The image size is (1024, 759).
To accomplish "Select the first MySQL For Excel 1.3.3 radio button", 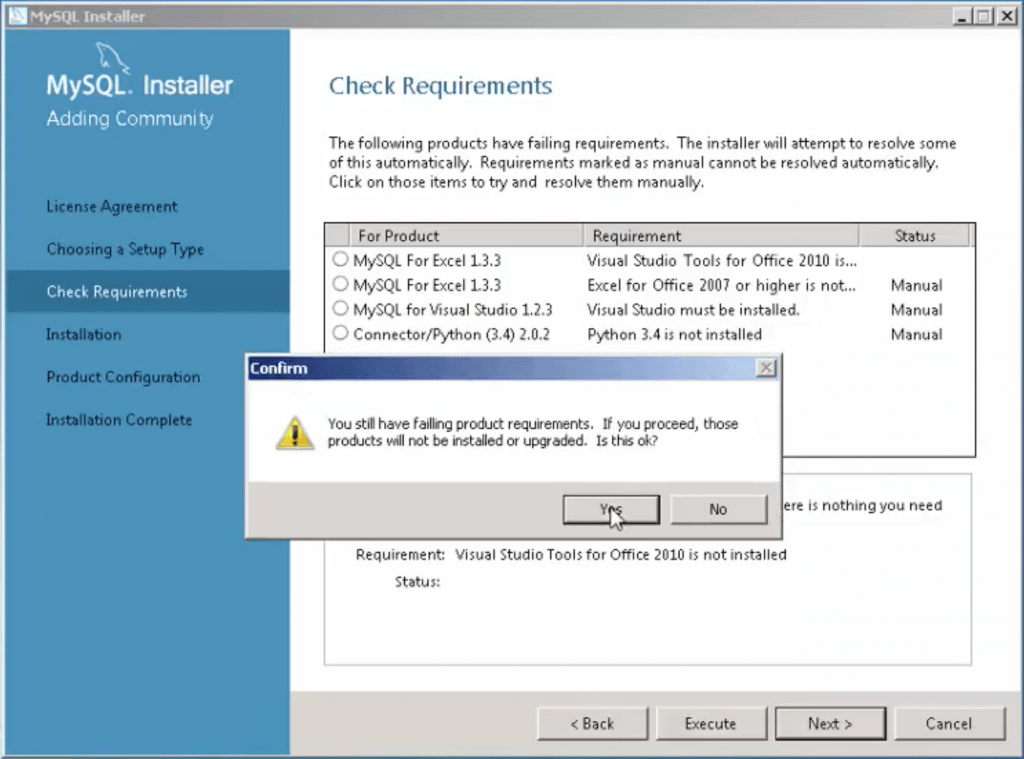I will click(x=340, y=259).
